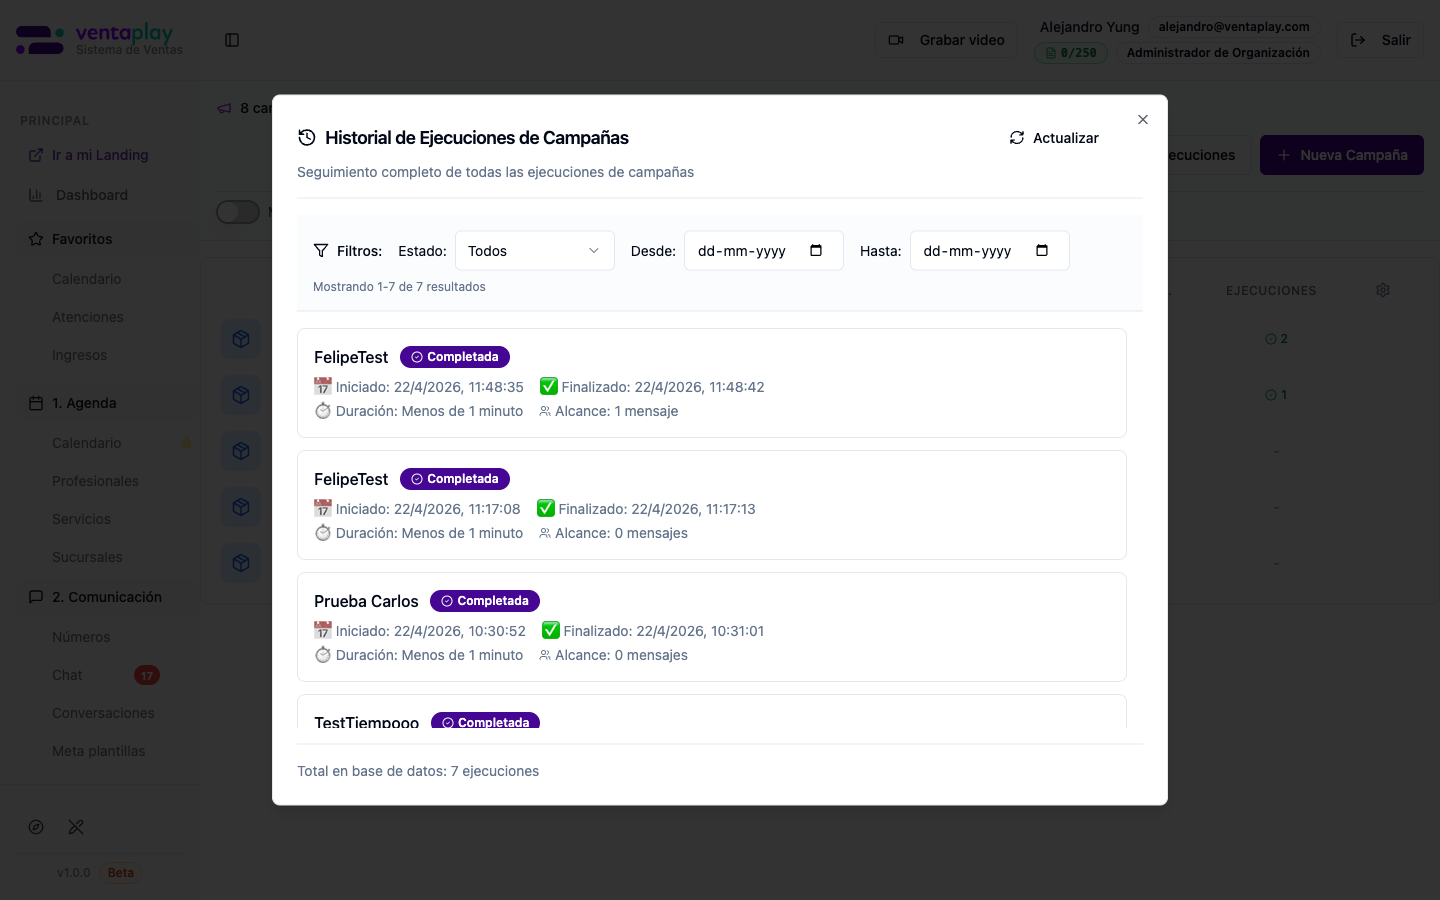Click the compass icon at sidebar bottom
The height and width of the screenshot is (900, 1440).
click(36, 827)
